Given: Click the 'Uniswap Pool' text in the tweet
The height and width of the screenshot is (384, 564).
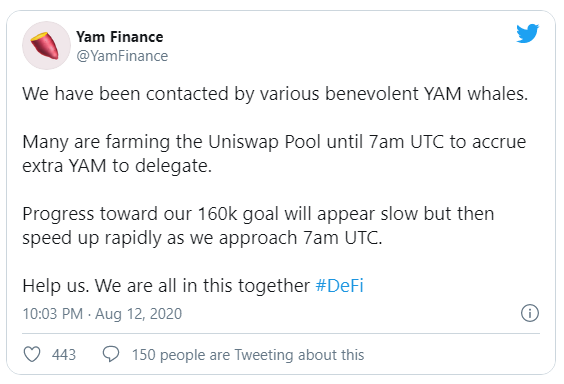Looking at the screenshot, I should pos(264,142).
